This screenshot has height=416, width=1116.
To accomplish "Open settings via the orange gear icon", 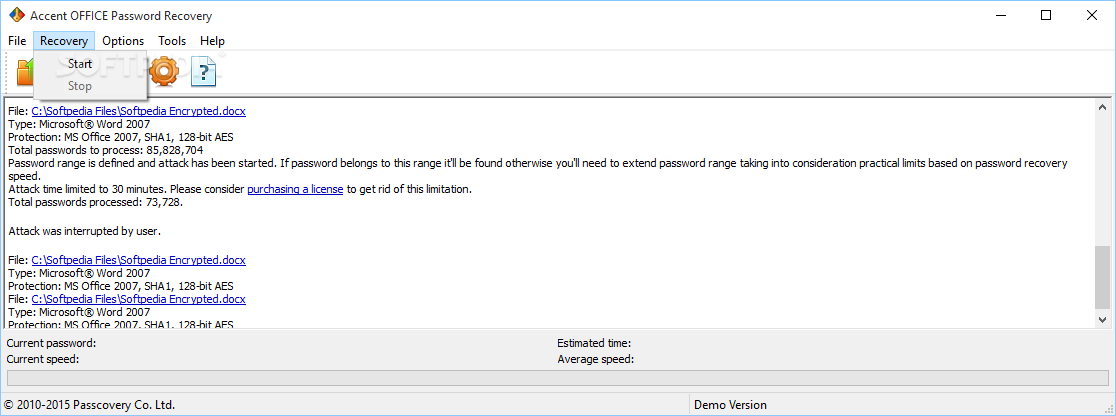I will pyautogui.click(x=163, y=72).
